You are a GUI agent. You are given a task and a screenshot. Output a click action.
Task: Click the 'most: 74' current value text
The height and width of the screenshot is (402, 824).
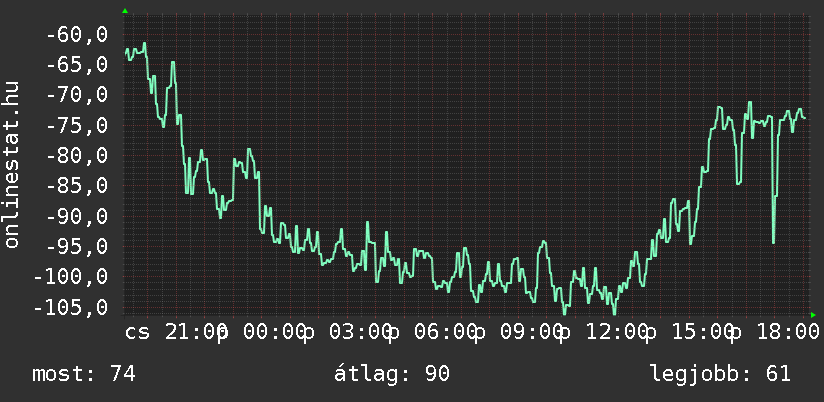pyautogui.click(x=84, y=374)
